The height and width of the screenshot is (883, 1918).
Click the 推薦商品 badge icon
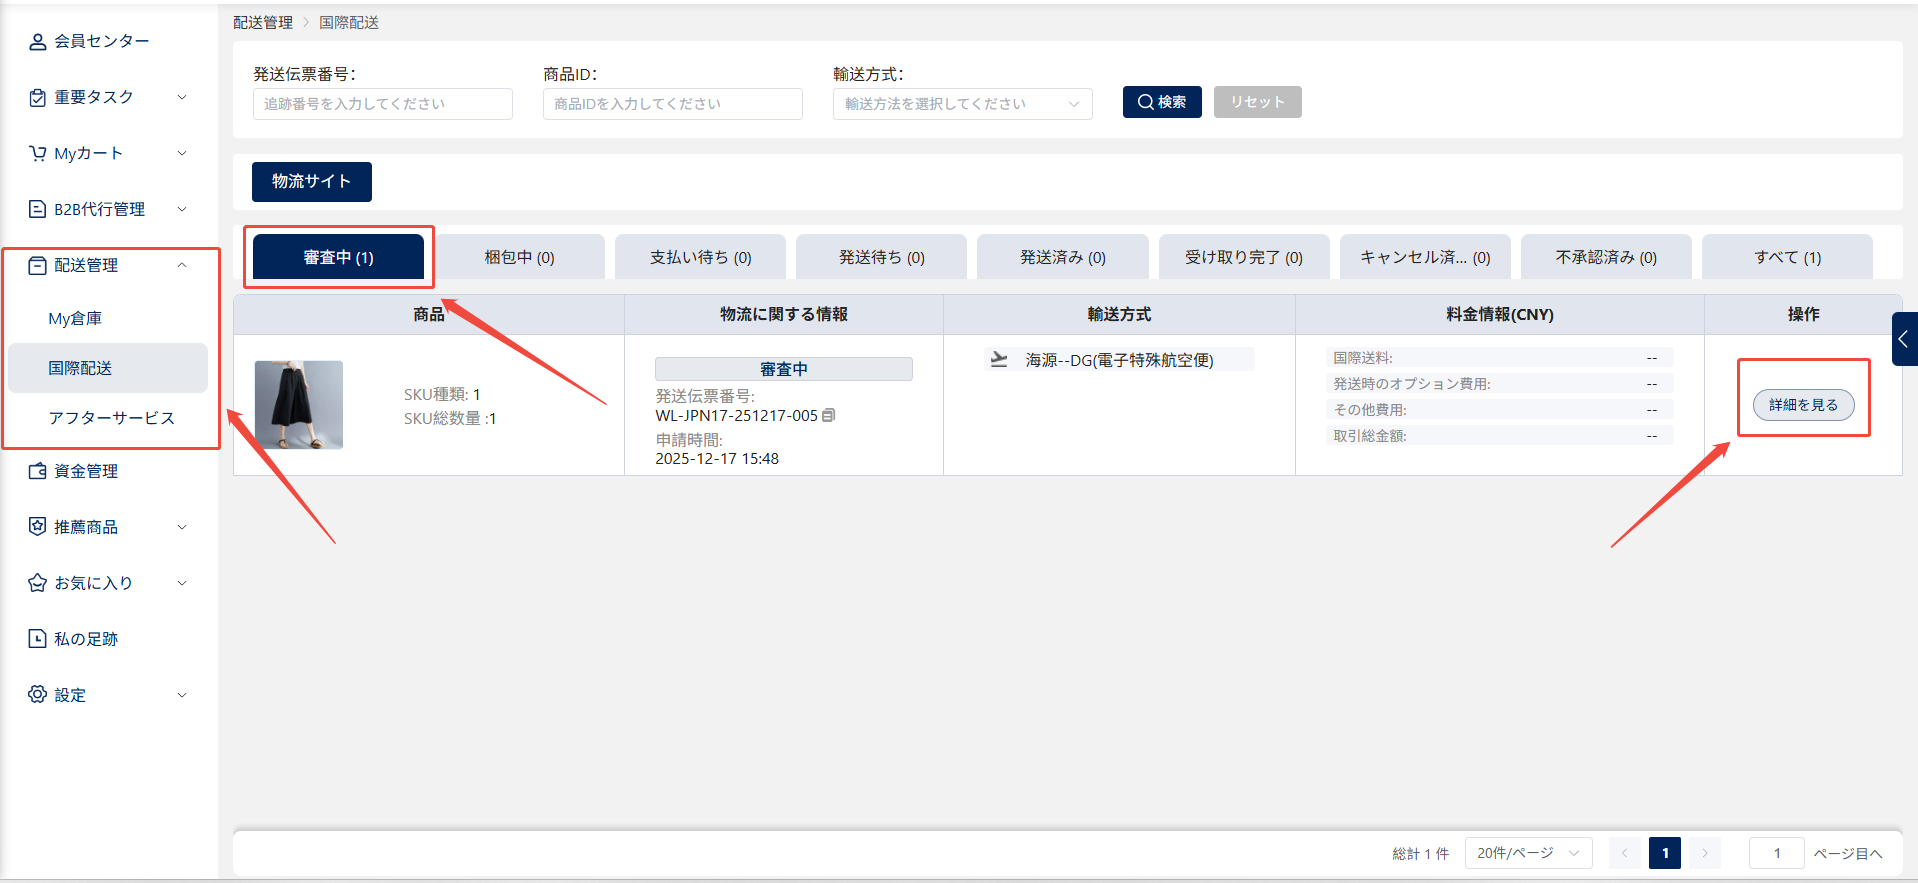[37, 527]
